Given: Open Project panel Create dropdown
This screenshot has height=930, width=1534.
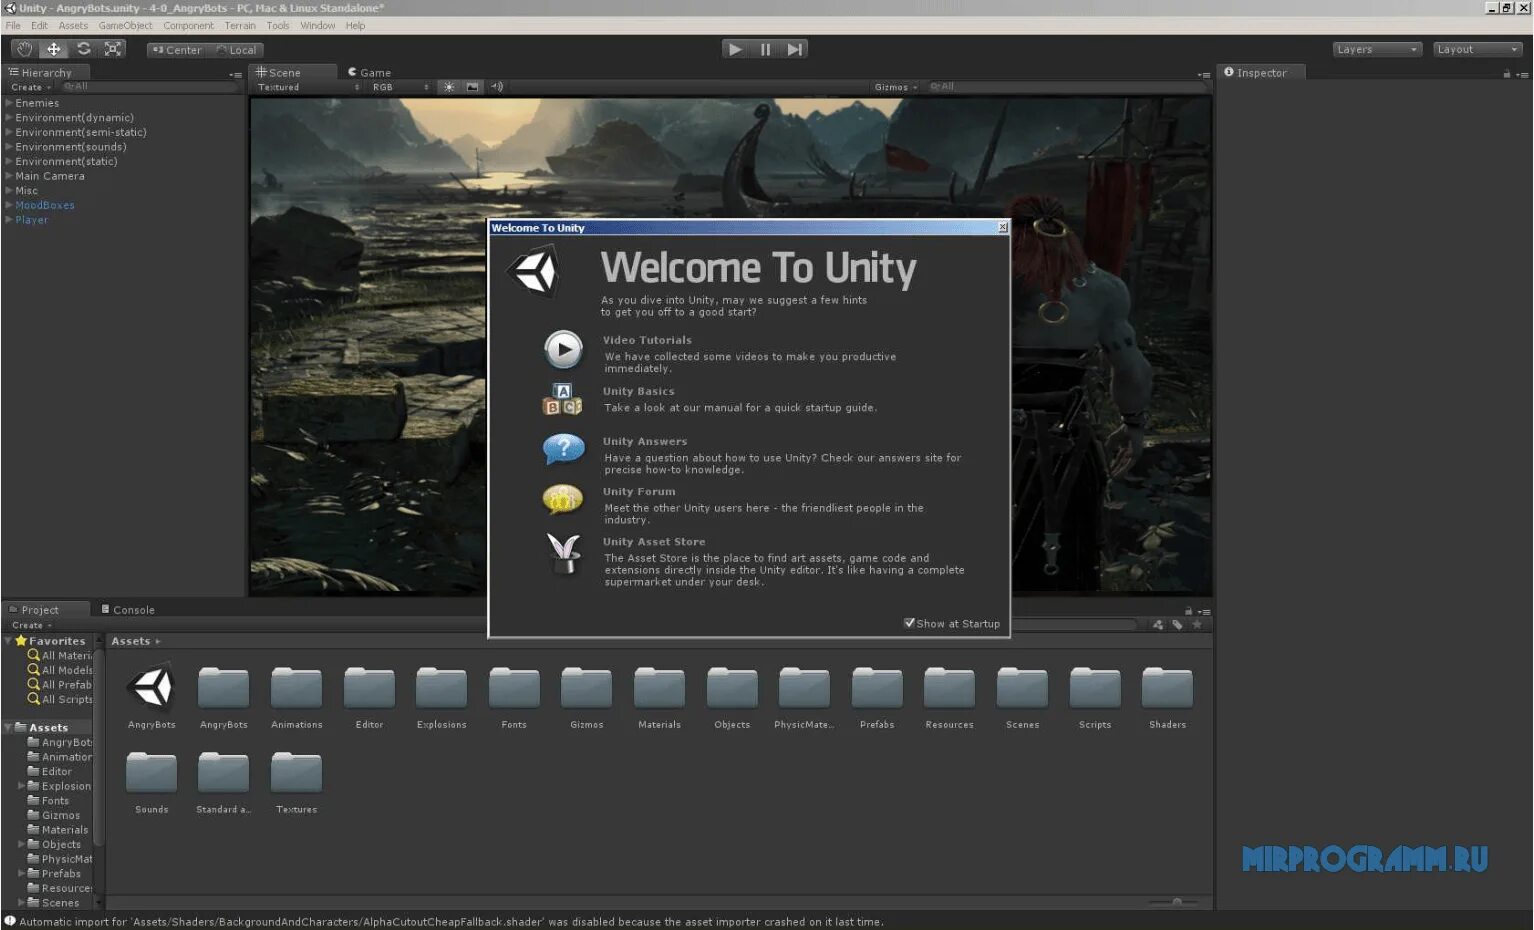Looking at the screenshot, I should click(32, 625).
